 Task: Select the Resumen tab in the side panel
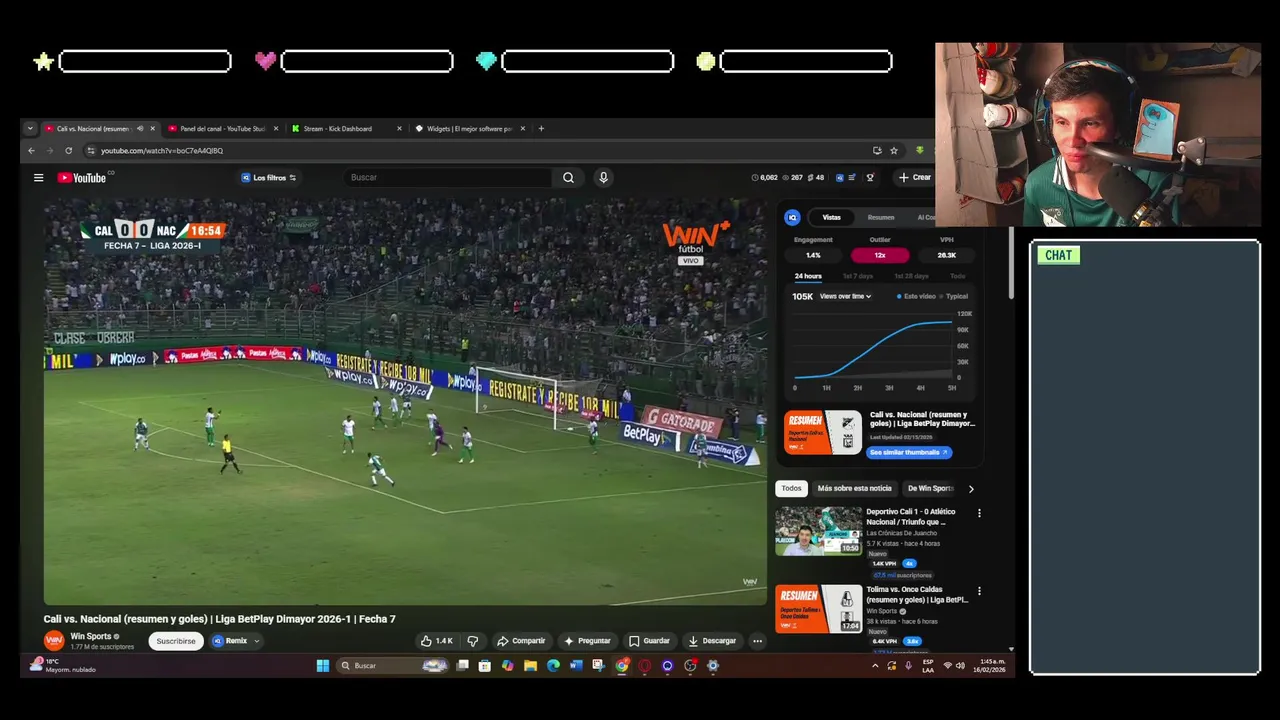(x=881, y=217)
